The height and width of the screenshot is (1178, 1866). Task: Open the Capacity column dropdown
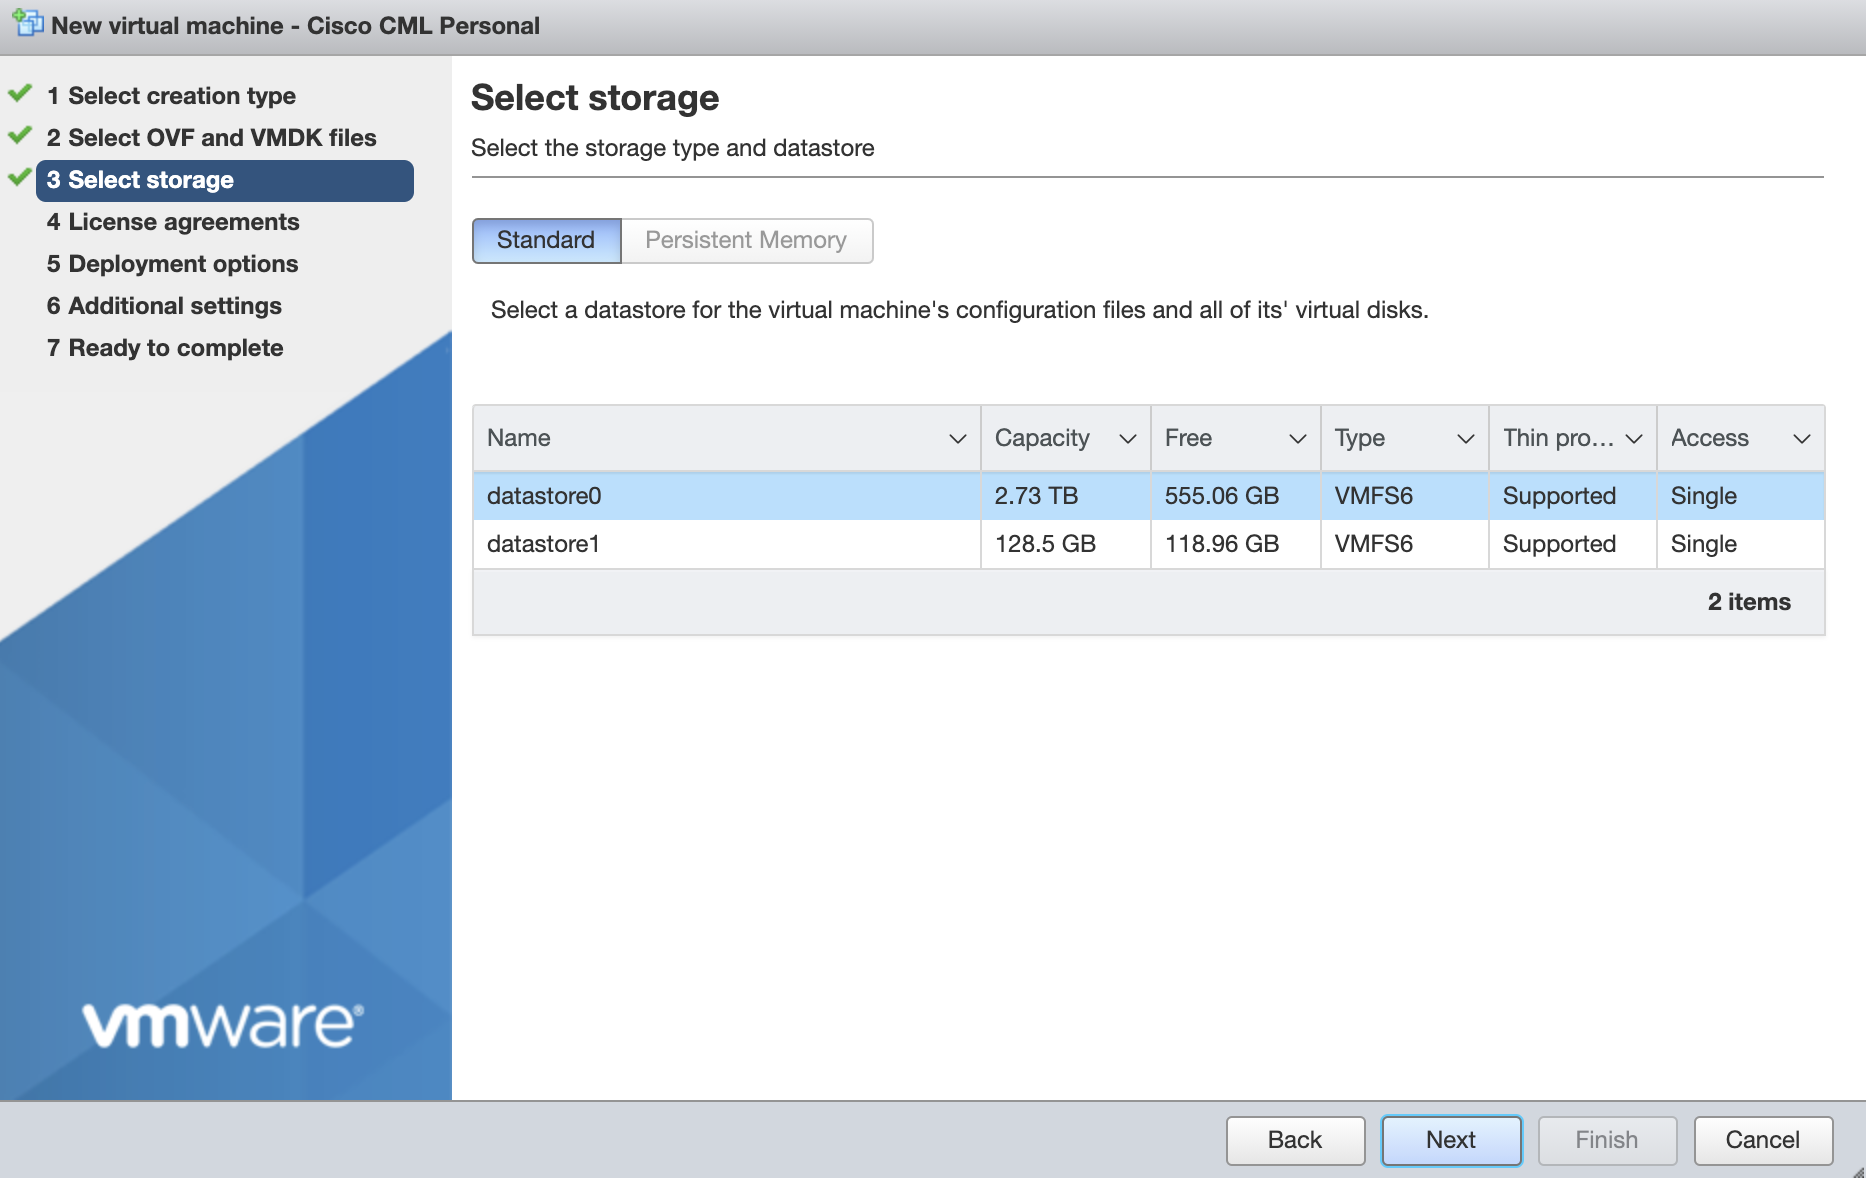click(x=1126, y=438)
